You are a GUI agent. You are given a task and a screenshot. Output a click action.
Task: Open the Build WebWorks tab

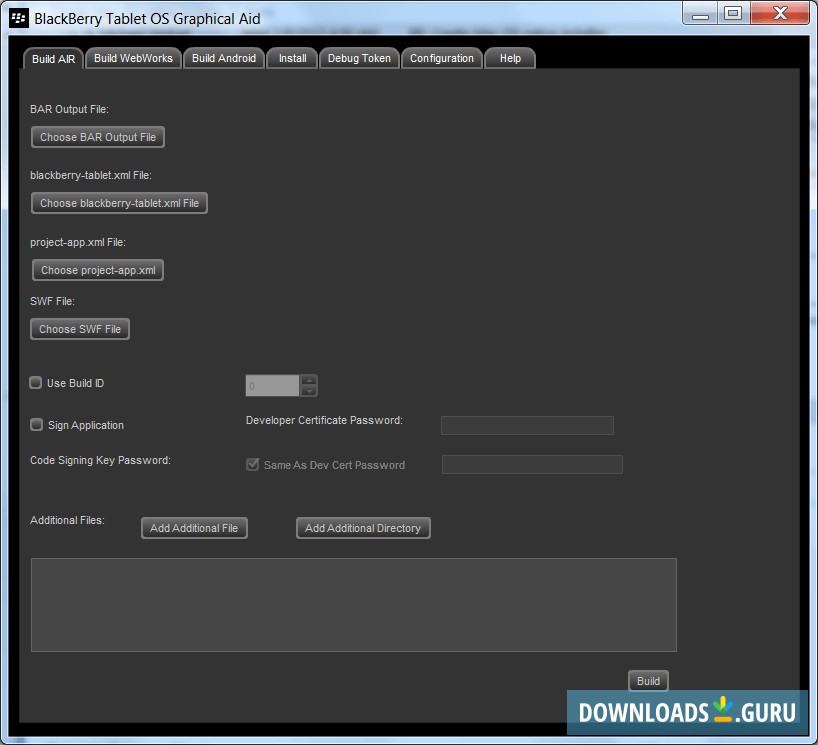133,58
